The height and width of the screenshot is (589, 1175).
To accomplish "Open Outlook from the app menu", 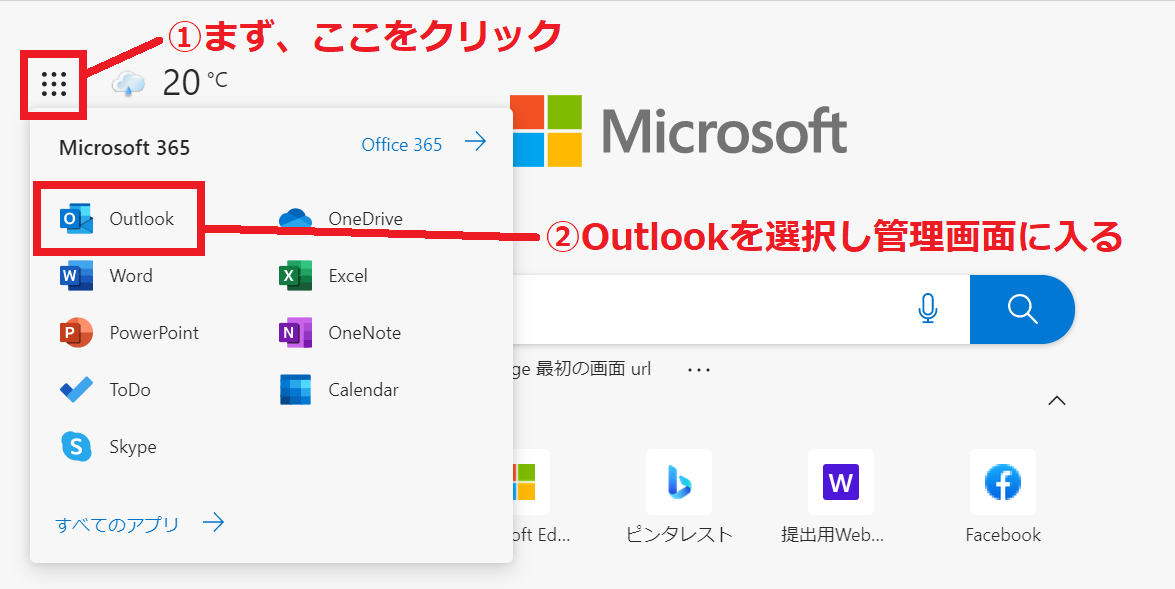I will pos(117,219).
